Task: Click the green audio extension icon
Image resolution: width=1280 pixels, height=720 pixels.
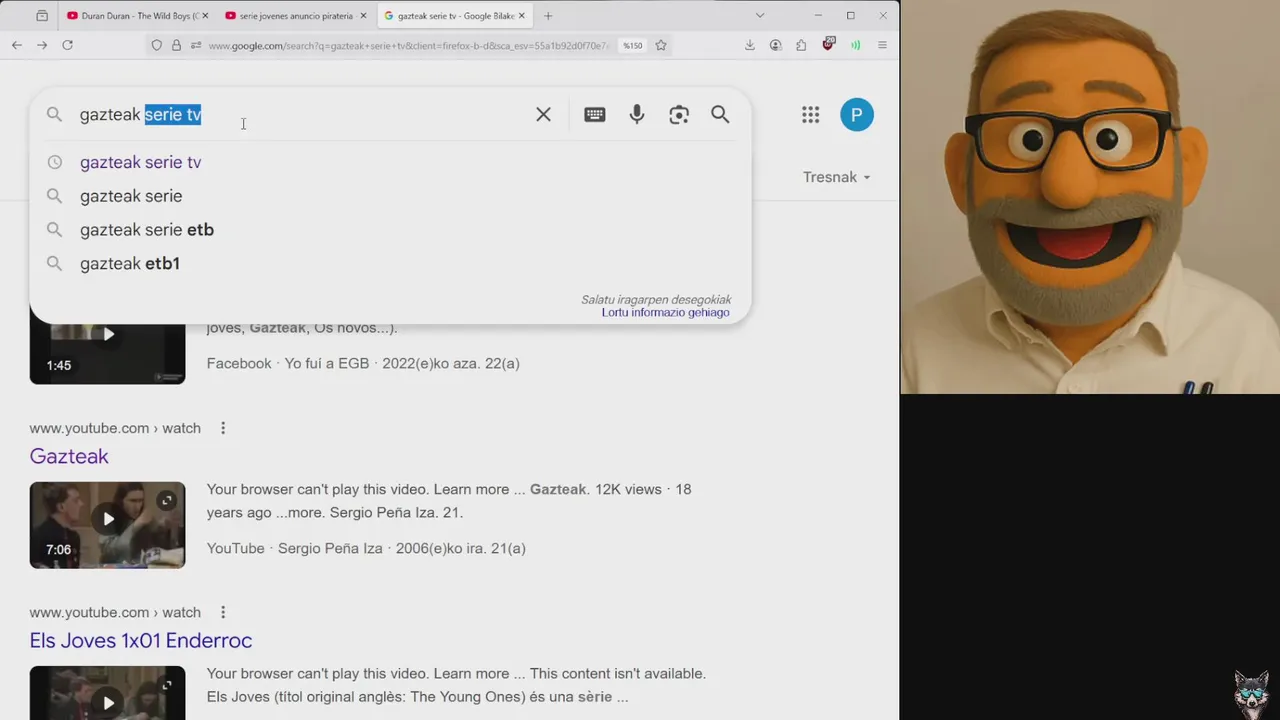Action: [x=856, y=45]
